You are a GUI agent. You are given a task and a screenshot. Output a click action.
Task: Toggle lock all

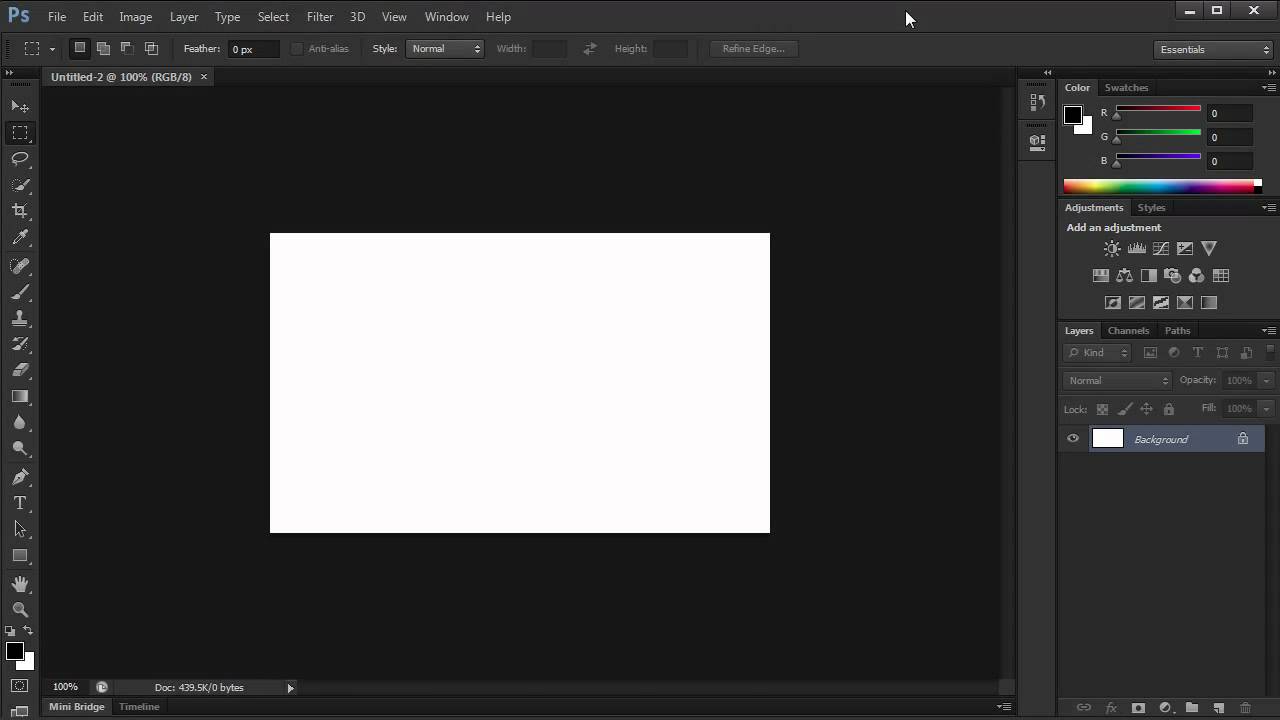coord(1169,409)
